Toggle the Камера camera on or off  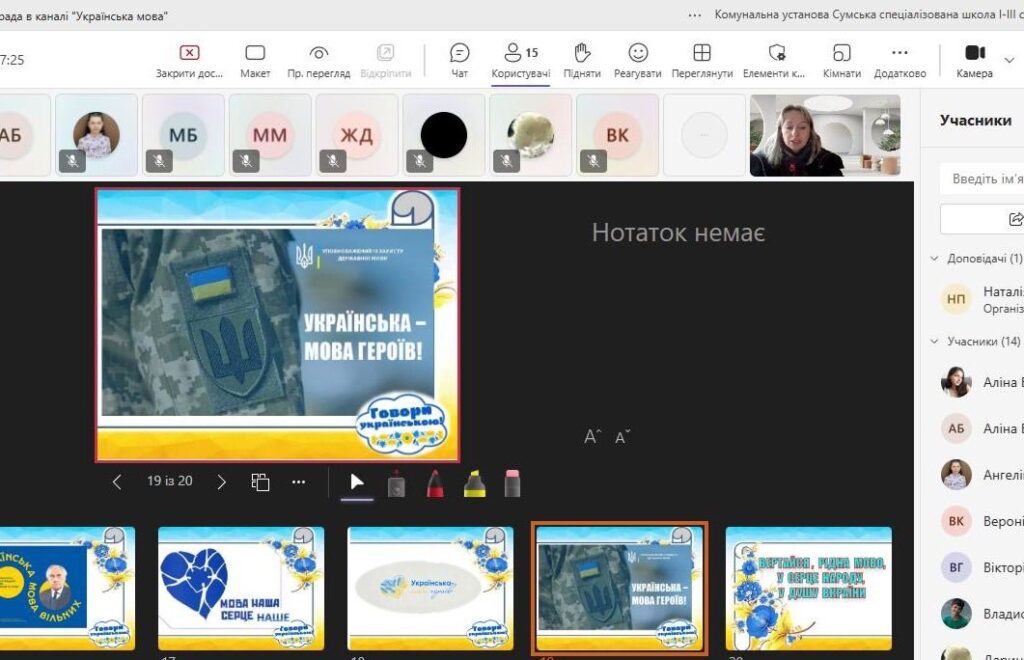(974, 60)
